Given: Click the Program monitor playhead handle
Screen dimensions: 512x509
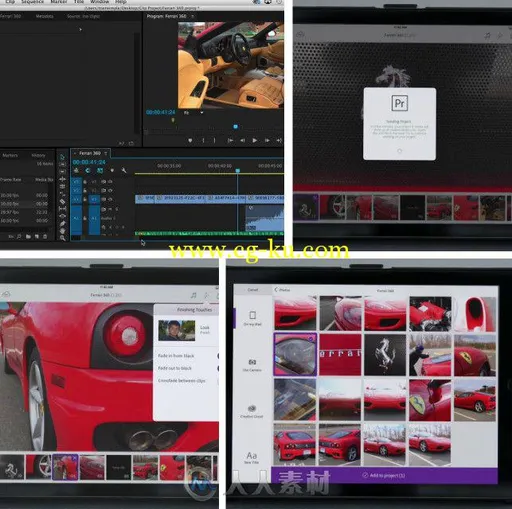Looking at the screenshot, I should pyautogui.click(x=235, y=127).
